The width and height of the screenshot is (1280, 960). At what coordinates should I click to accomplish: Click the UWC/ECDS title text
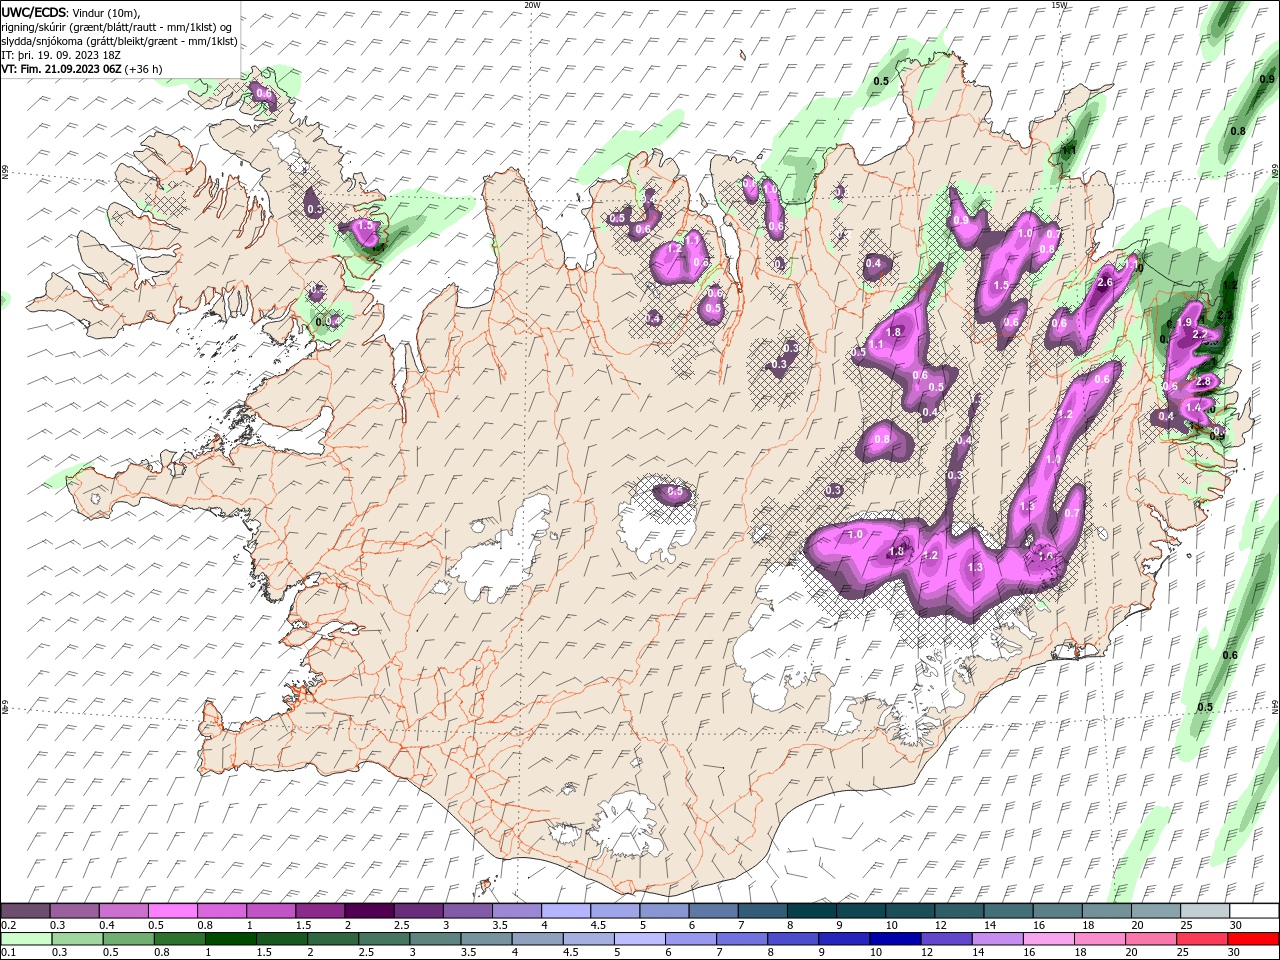[35, 12]
